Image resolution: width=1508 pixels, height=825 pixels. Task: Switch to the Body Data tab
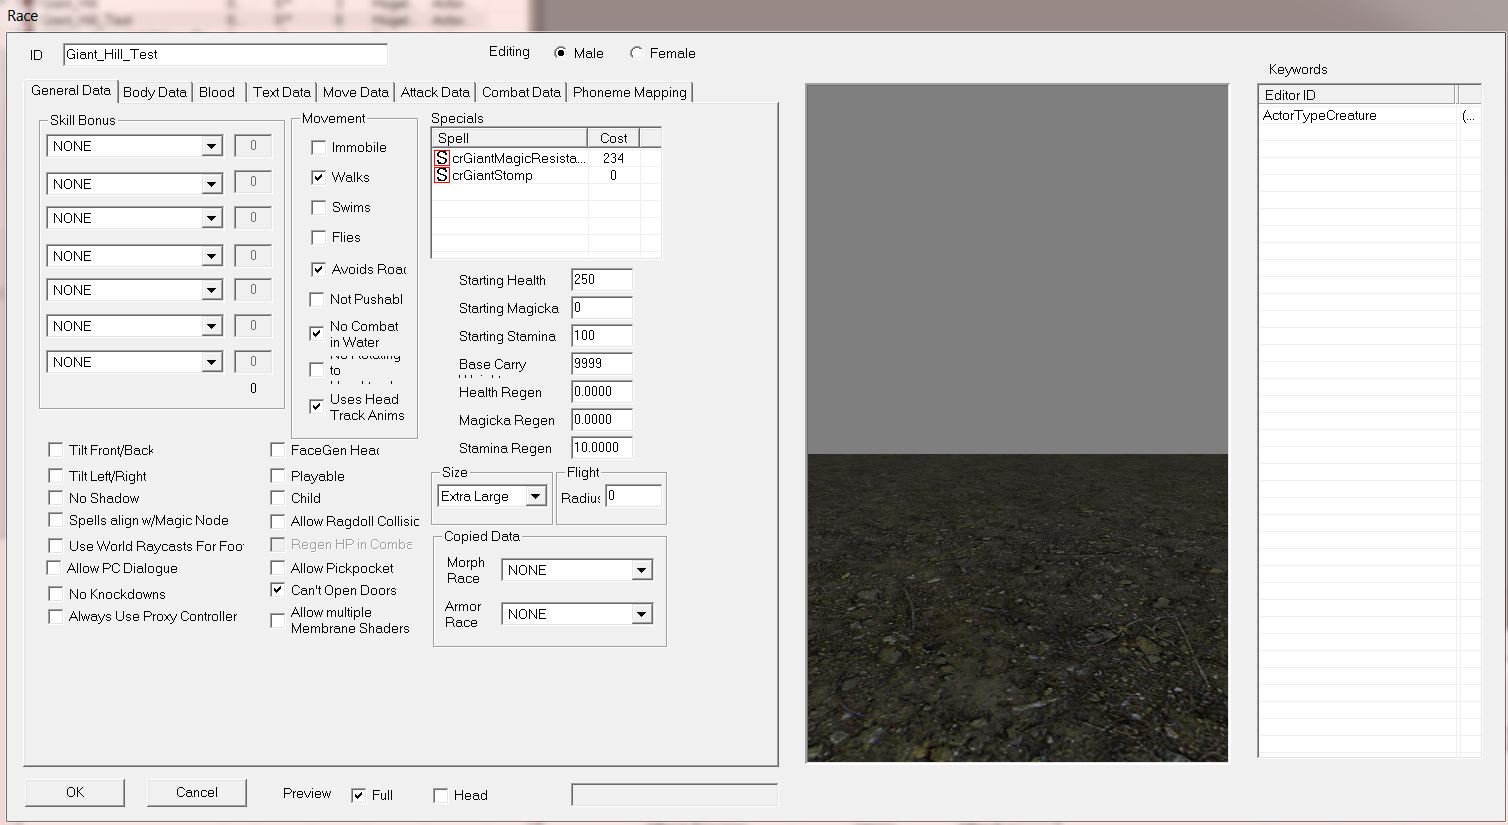pos(154,92)
